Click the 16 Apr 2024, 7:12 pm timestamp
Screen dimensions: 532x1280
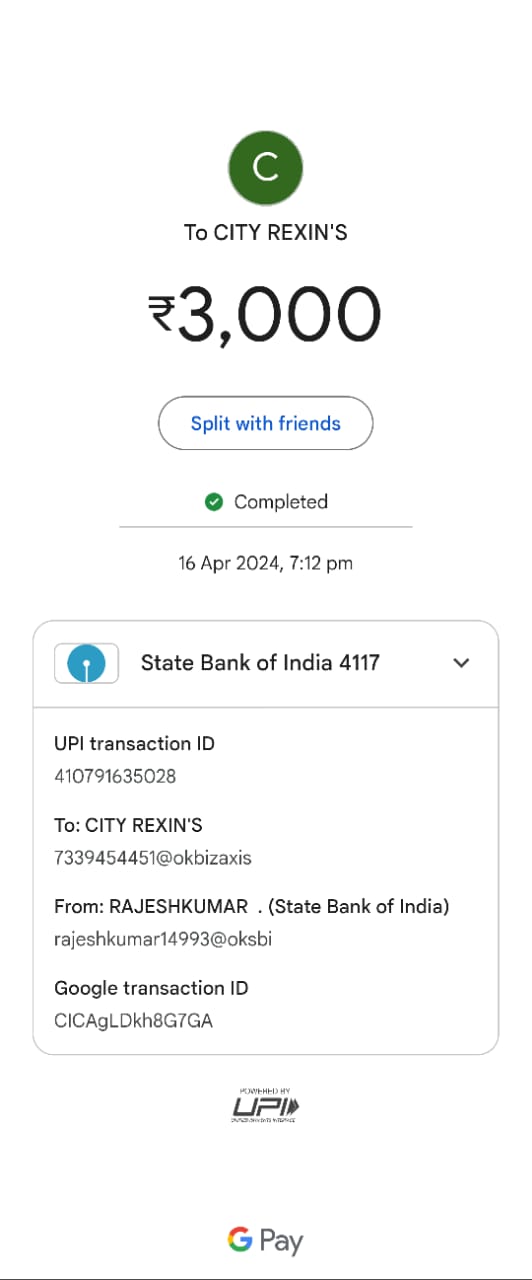[x=266, y=563]
